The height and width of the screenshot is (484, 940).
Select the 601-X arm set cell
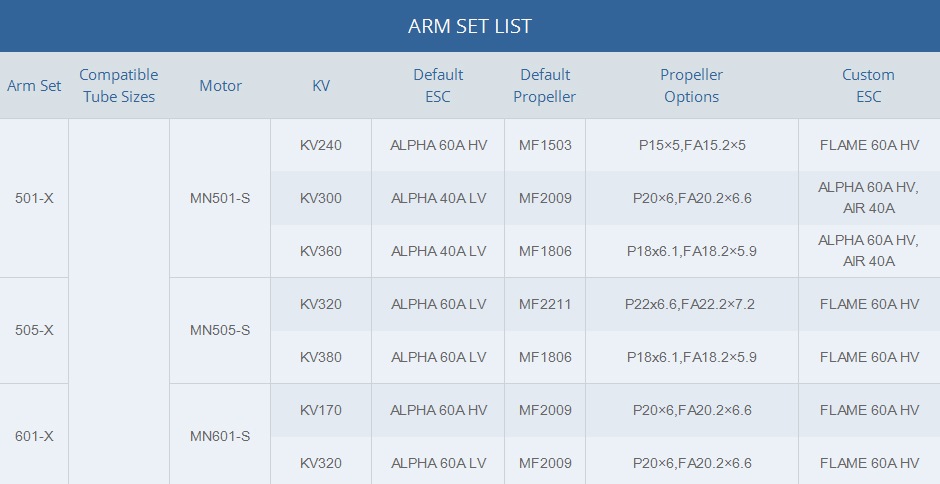(x=34, y=436)
